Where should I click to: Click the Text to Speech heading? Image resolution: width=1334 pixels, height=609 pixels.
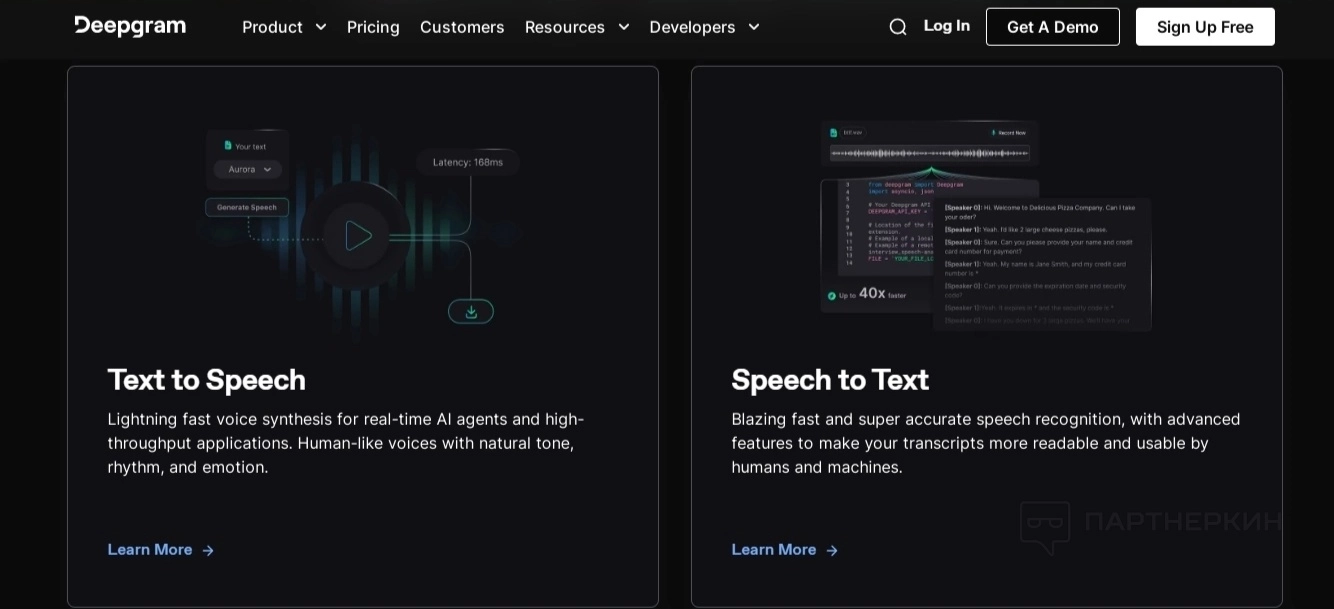206,380
